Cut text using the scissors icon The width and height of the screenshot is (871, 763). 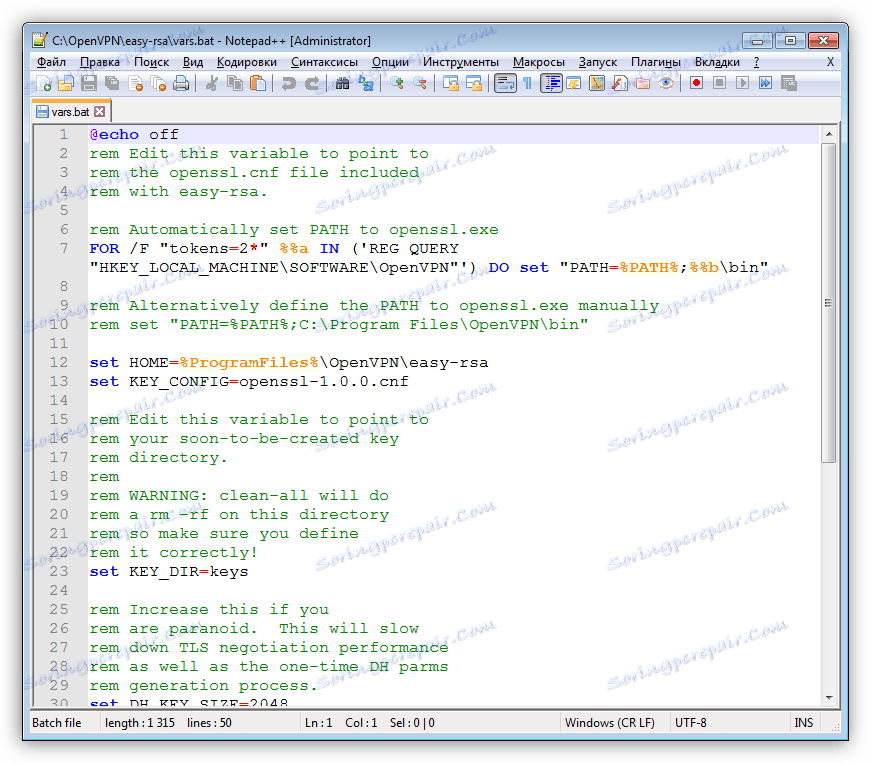coord(213,83)
